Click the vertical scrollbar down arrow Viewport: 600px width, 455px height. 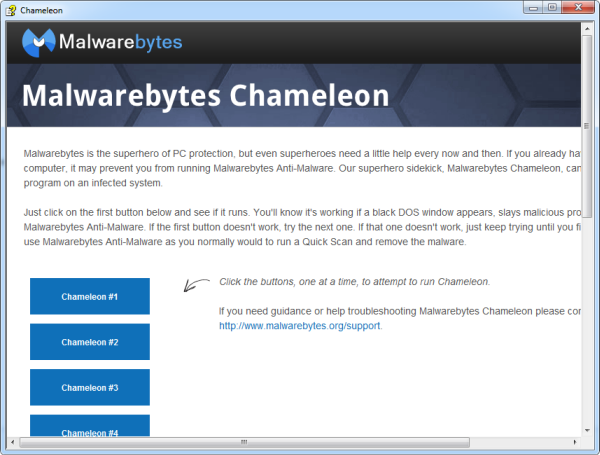click(587, 431)
